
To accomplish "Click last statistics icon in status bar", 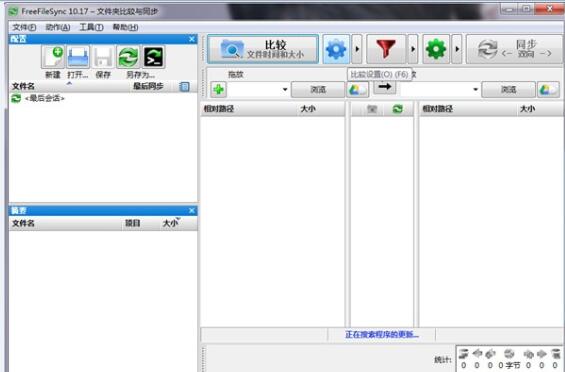I will coord(556,354).
